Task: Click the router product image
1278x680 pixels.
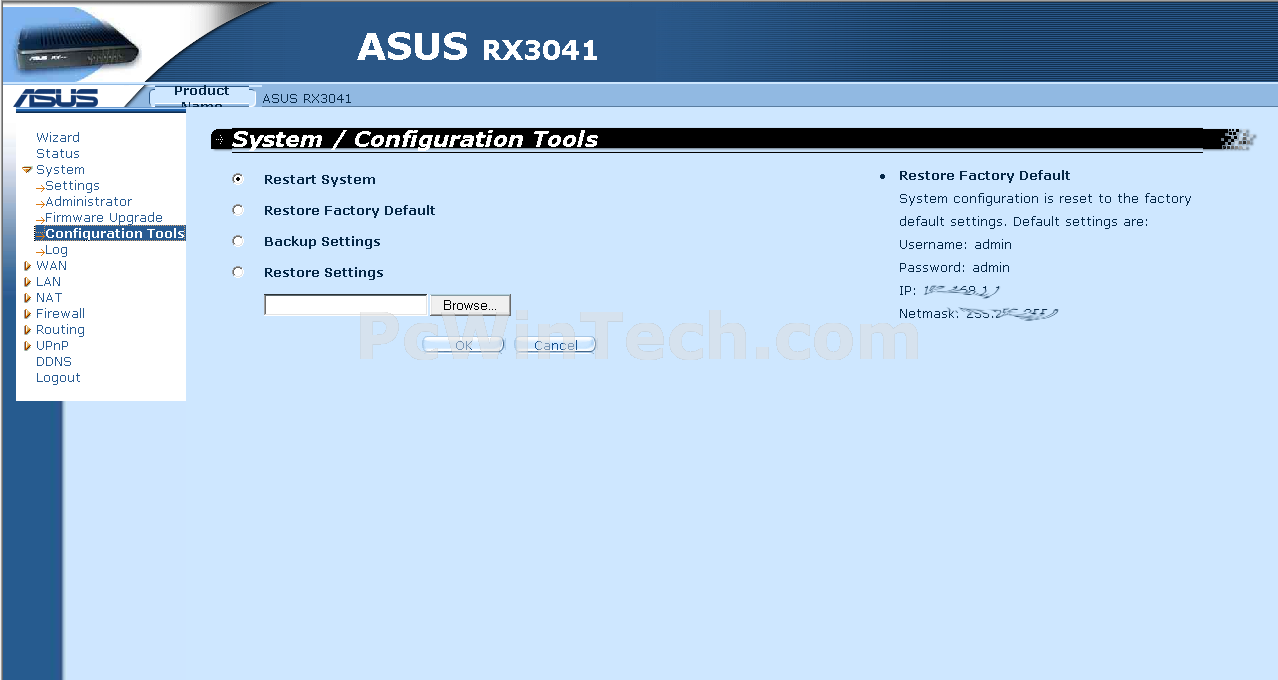Action: (x=76, y=48)
